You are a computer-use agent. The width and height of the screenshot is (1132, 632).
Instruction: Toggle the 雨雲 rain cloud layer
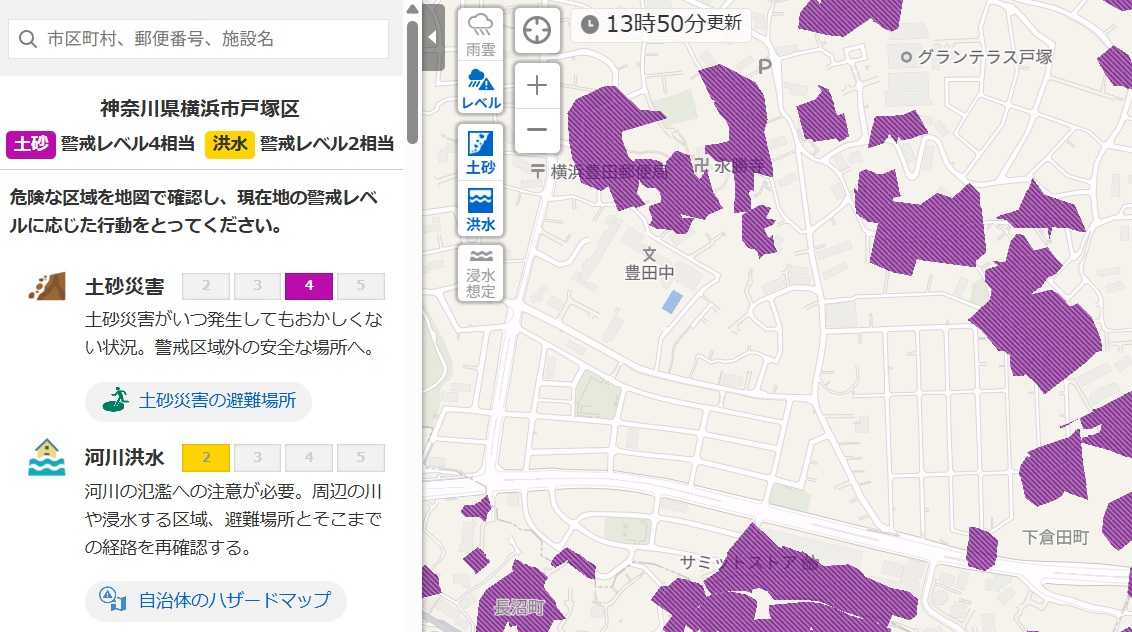(x=481, y=34)
